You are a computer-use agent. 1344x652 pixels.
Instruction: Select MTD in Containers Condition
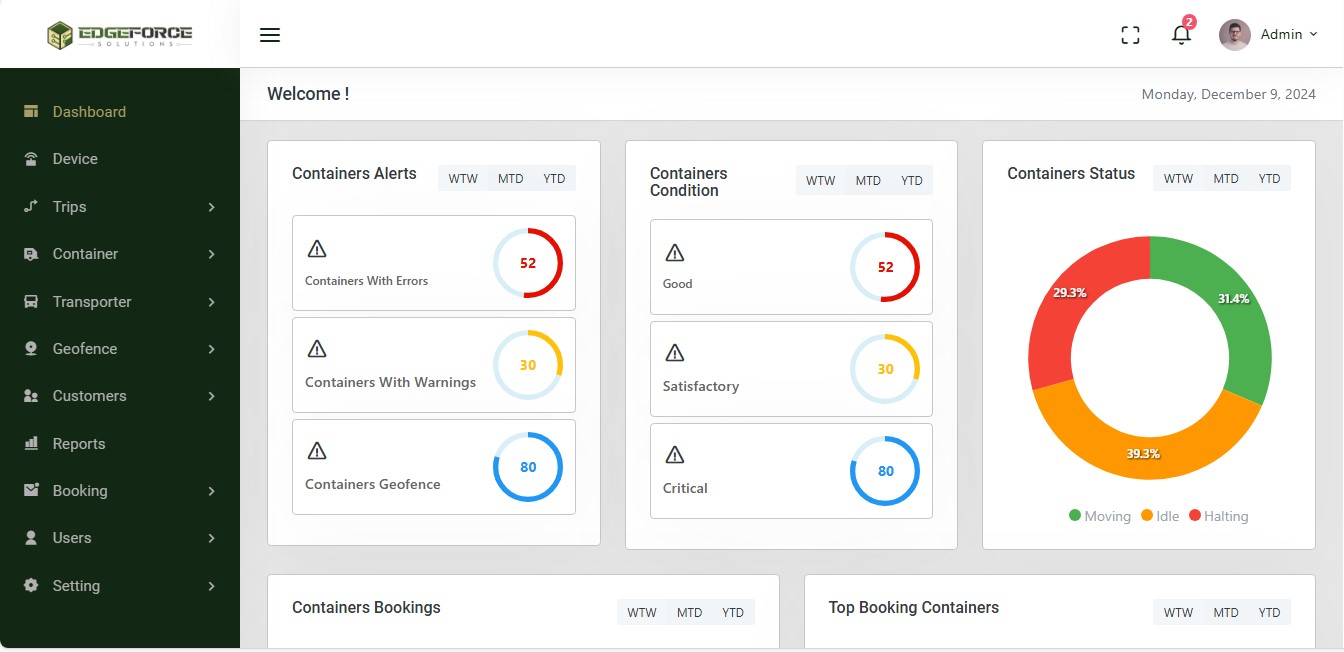pos(868,181)
